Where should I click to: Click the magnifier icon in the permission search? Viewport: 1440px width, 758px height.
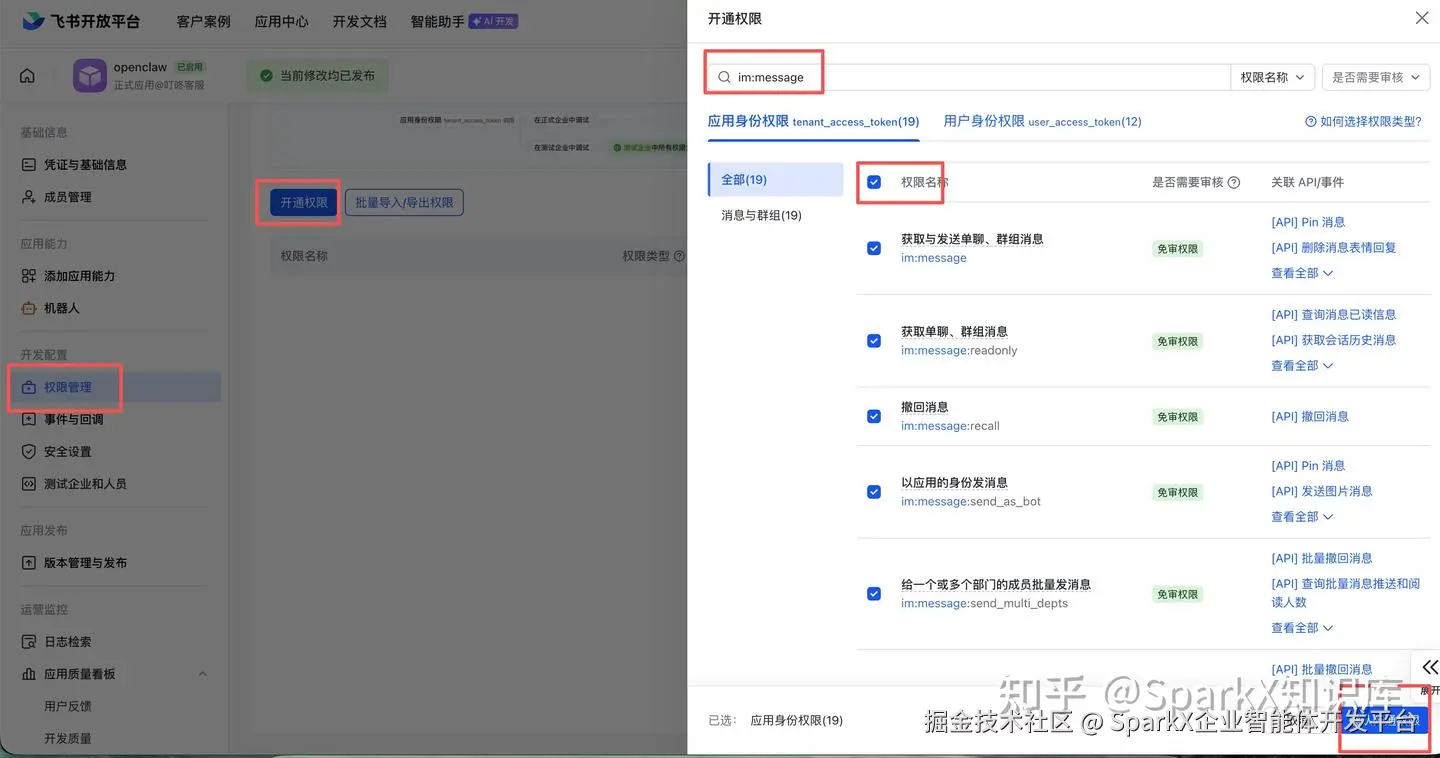[x=724, y=77]
